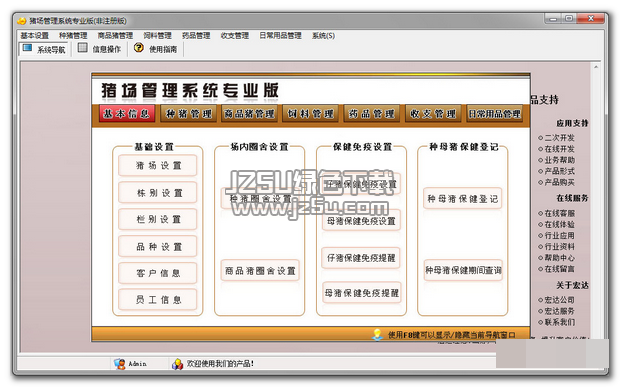620x387 pixels.
Task: Maximize the 猪场管理系统 window
Action: (x=569, y=18)
